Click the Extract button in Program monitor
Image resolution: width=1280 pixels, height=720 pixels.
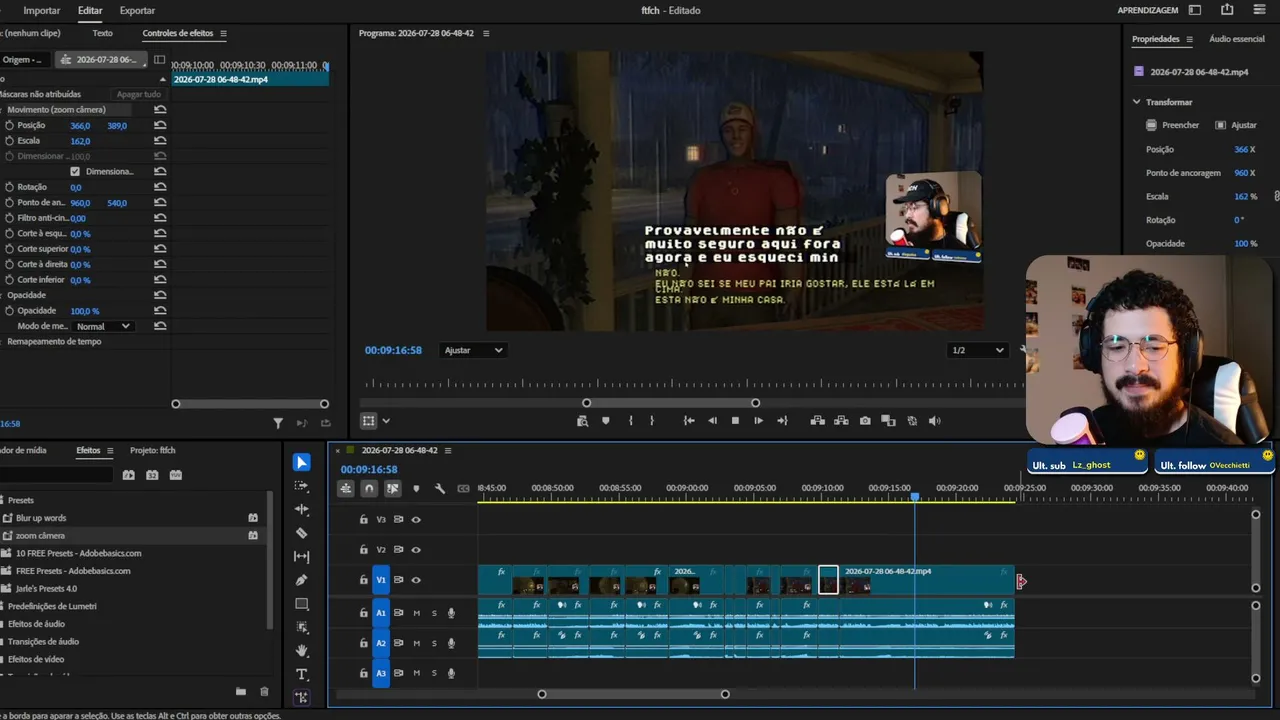(841, 421)
